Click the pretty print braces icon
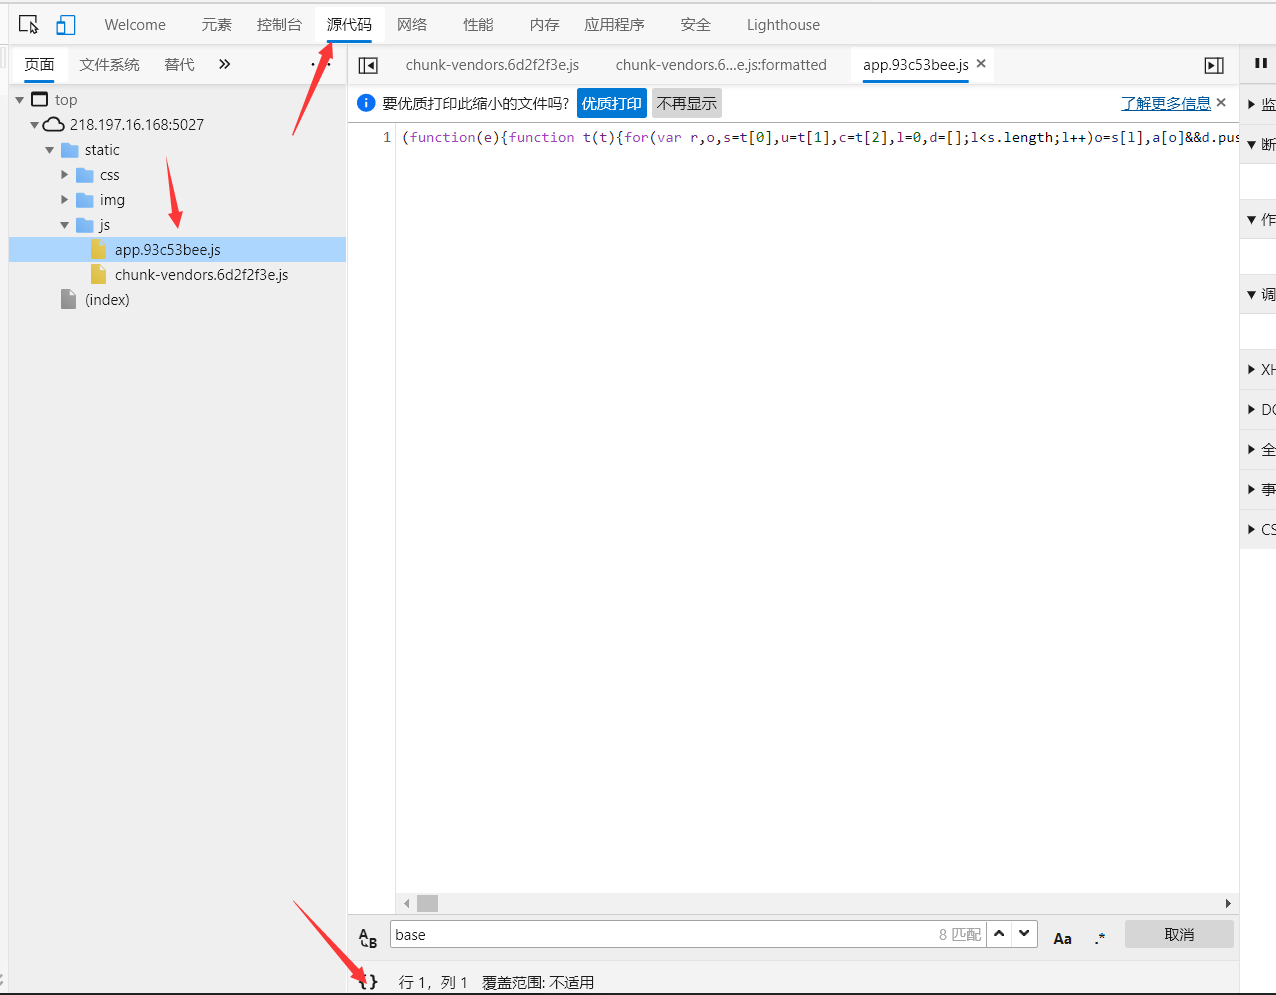The height and width of the screenshot is (995, 1276). point(368,982)
